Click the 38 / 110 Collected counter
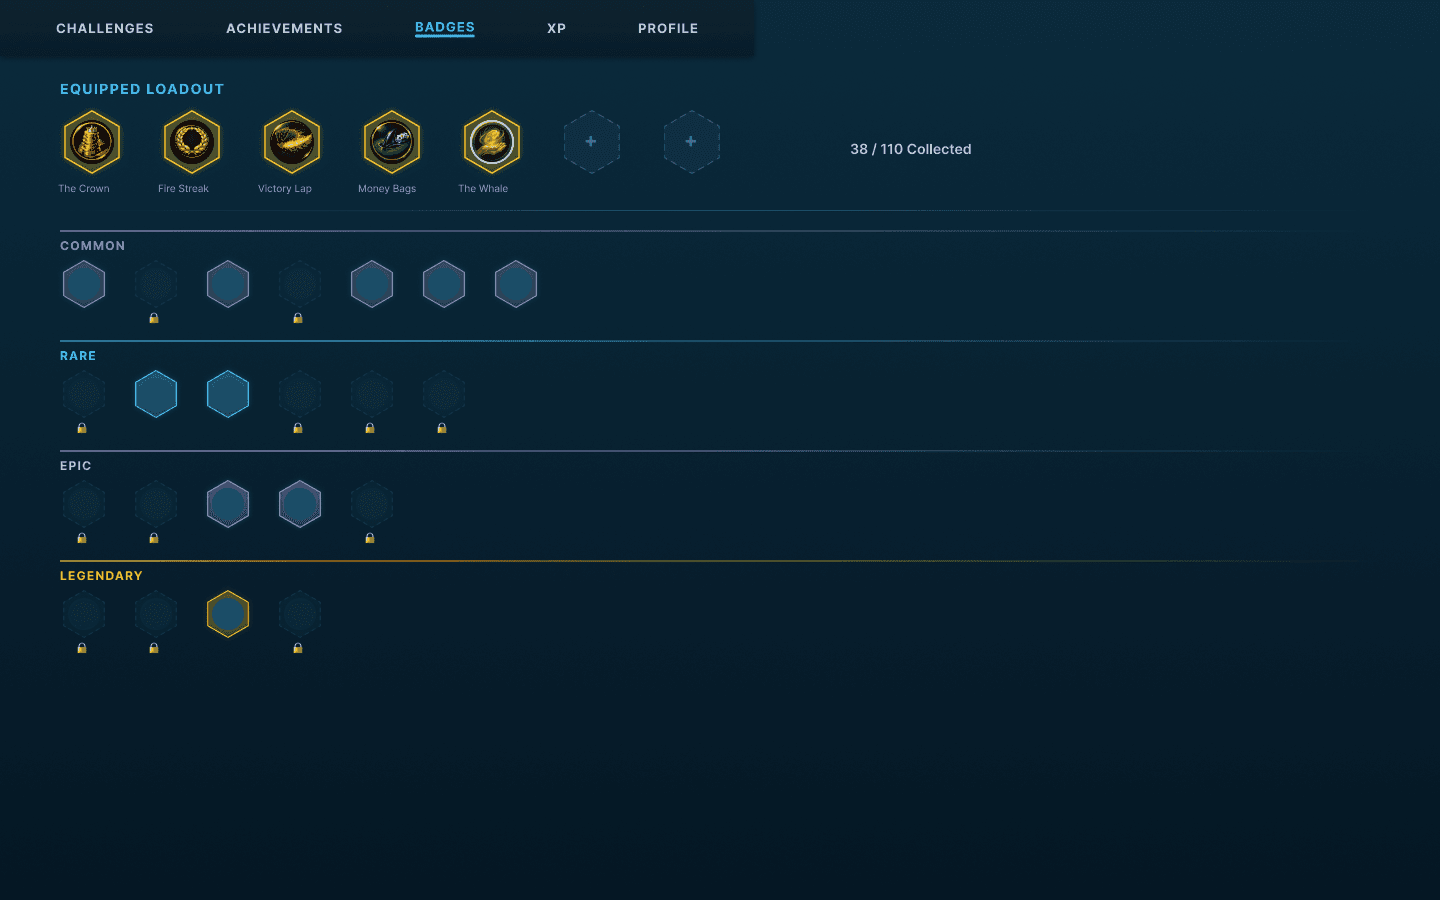The width and height of the screenshot is (1440, 900). 911,149
